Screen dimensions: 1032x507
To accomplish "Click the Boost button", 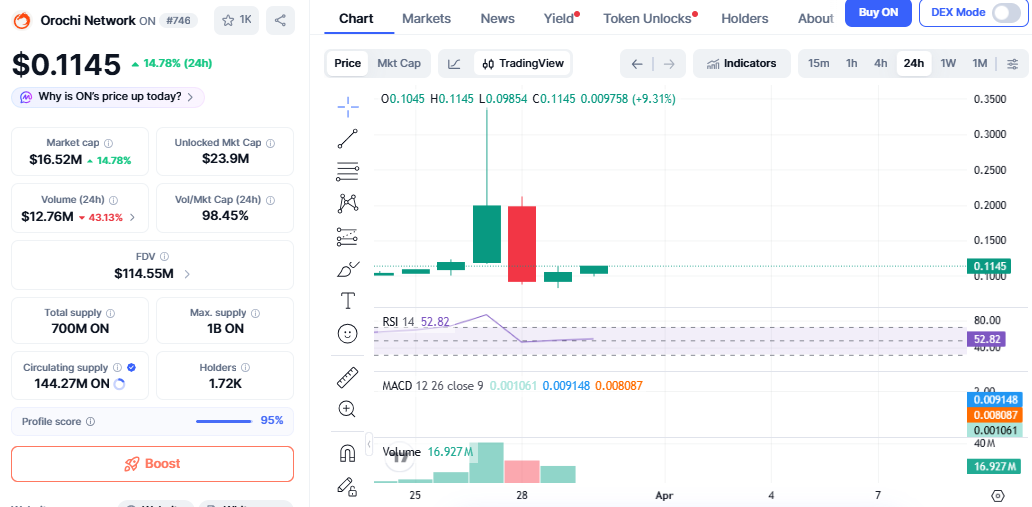I will click(x=153, y=464).
